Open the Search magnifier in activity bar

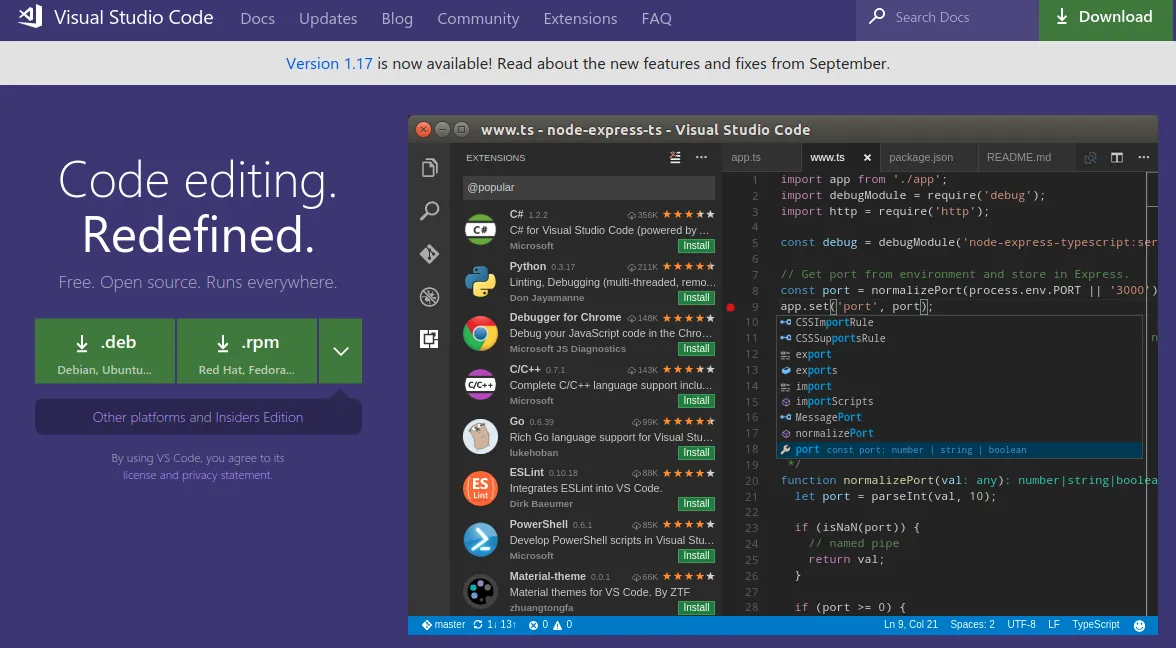pos(430,211)
